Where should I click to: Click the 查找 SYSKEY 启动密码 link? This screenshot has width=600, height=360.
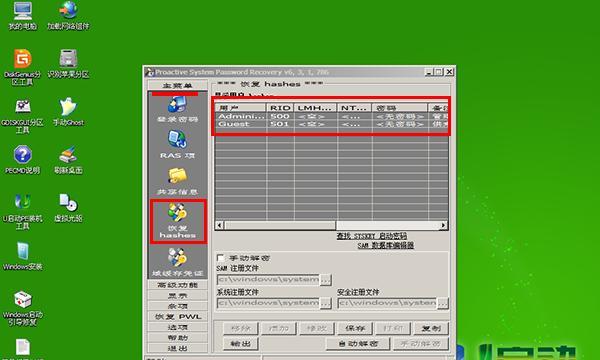tap(372, 236)
